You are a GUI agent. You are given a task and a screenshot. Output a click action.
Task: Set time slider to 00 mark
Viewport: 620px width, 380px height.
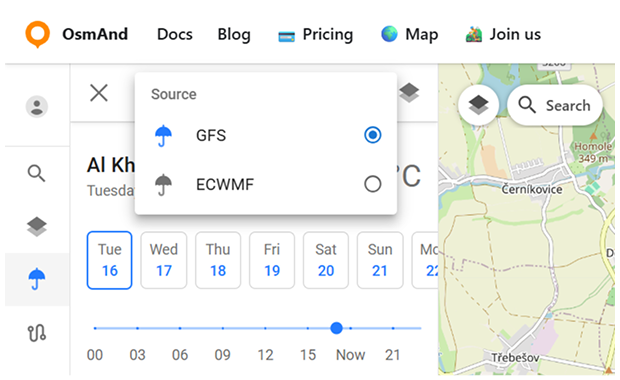pos(95,328)
